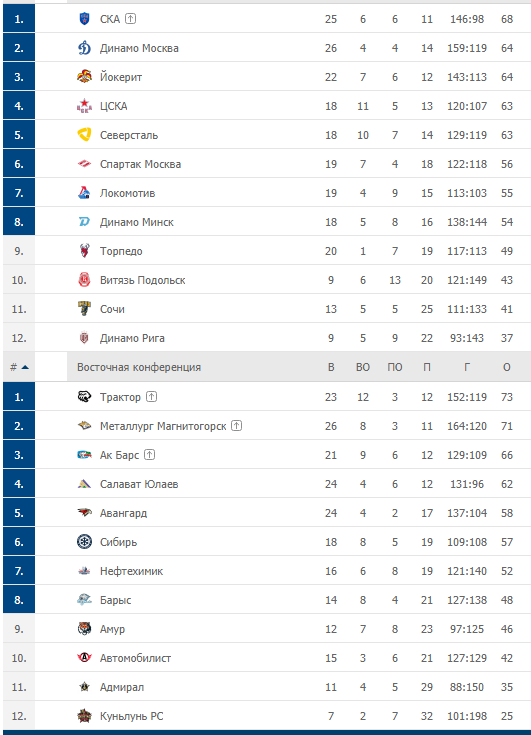This screenshot has height=735, width=531.
Task: Click the Dinamo Moscow logo icon
Action: [x=84, y=48]
